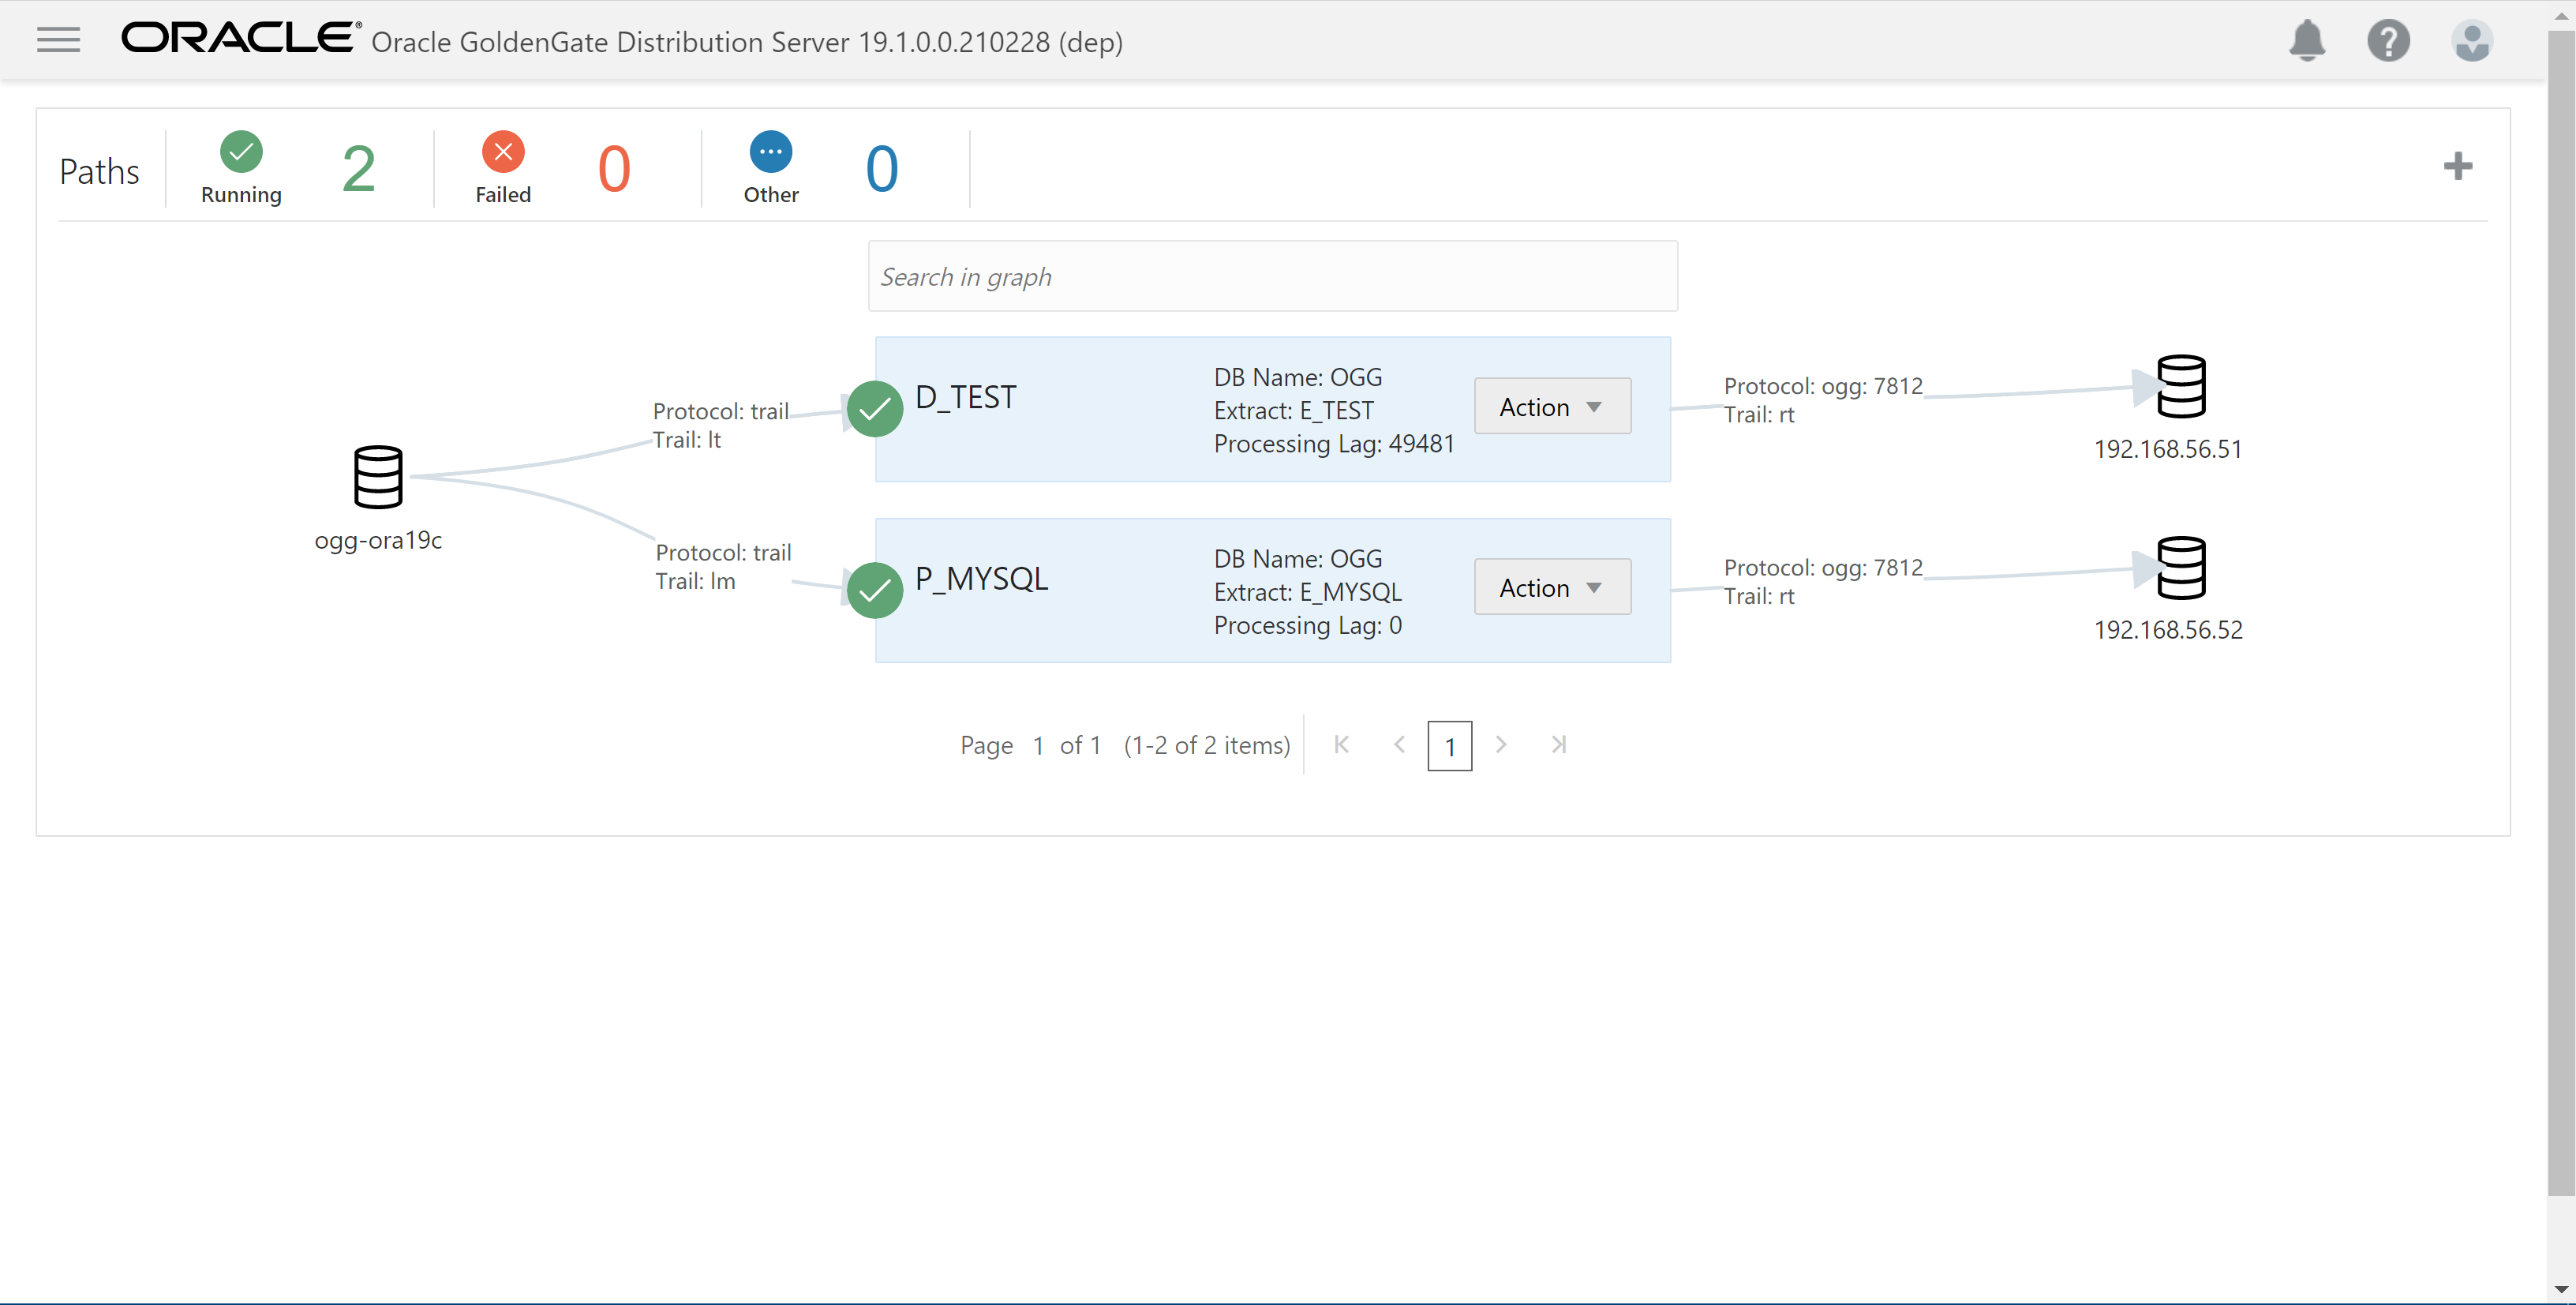Image resolution: width=2576 pixels, height=1305 pixels.
Task: Click '(1-2 of 2 items)' pagination text
Action: 1206,745
